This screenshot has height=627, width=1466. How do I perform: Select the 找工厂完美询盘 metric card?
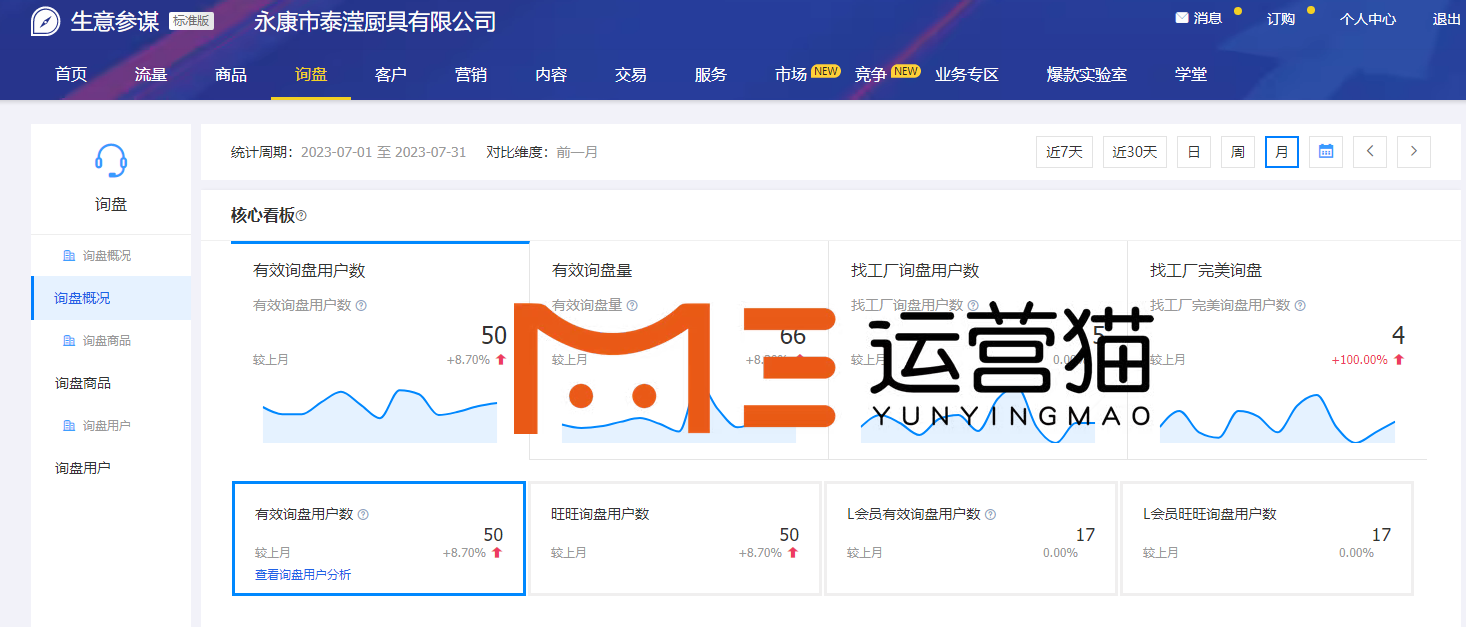pyautogui.click(x=1277, y=350)
